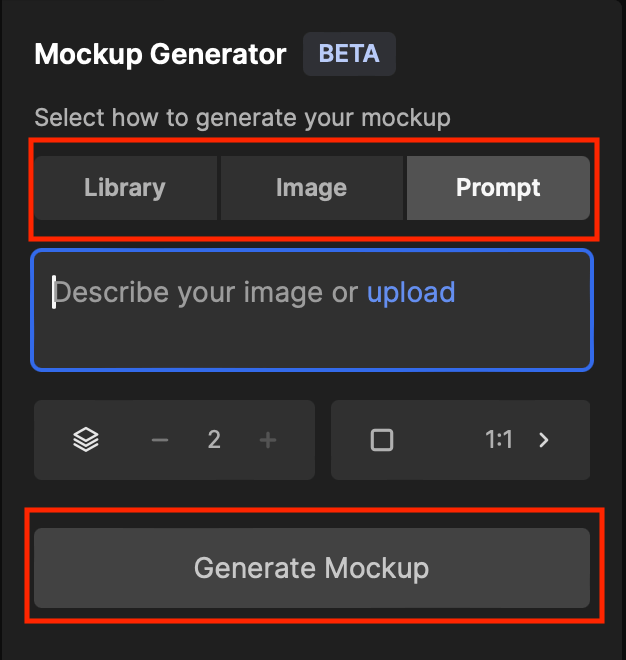Click the blue upload link
The height and width of the screenshot is (660, 626).
(x=411, y=292)
